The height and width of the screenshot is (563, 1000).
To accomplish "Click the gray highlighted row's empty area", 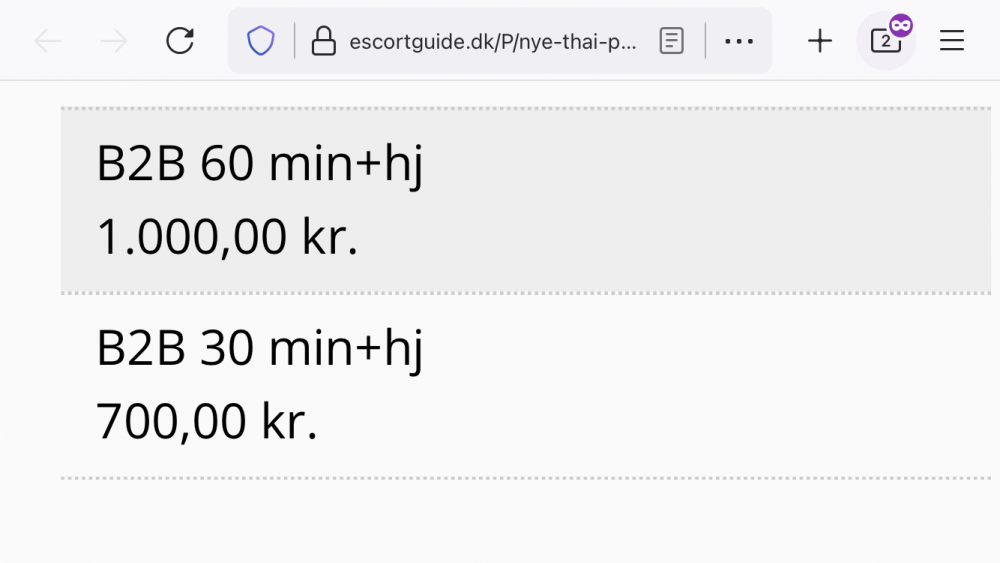I will pos(700,200).
